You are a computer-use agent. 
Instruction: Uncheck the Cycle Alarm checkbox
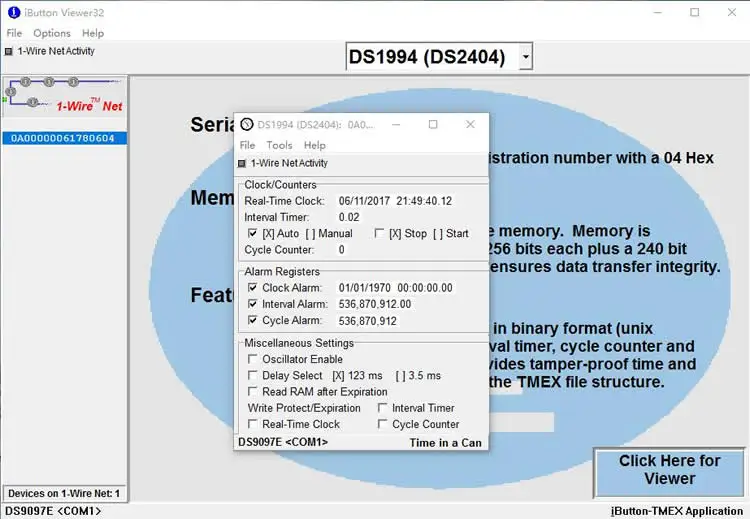[x=253, y=320]
